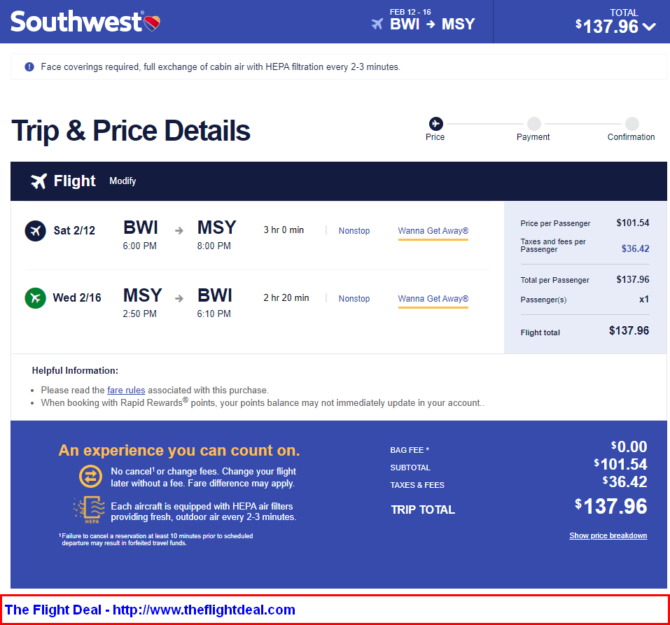
Task: Click Show price breakdown link
Action: point(608,536)
